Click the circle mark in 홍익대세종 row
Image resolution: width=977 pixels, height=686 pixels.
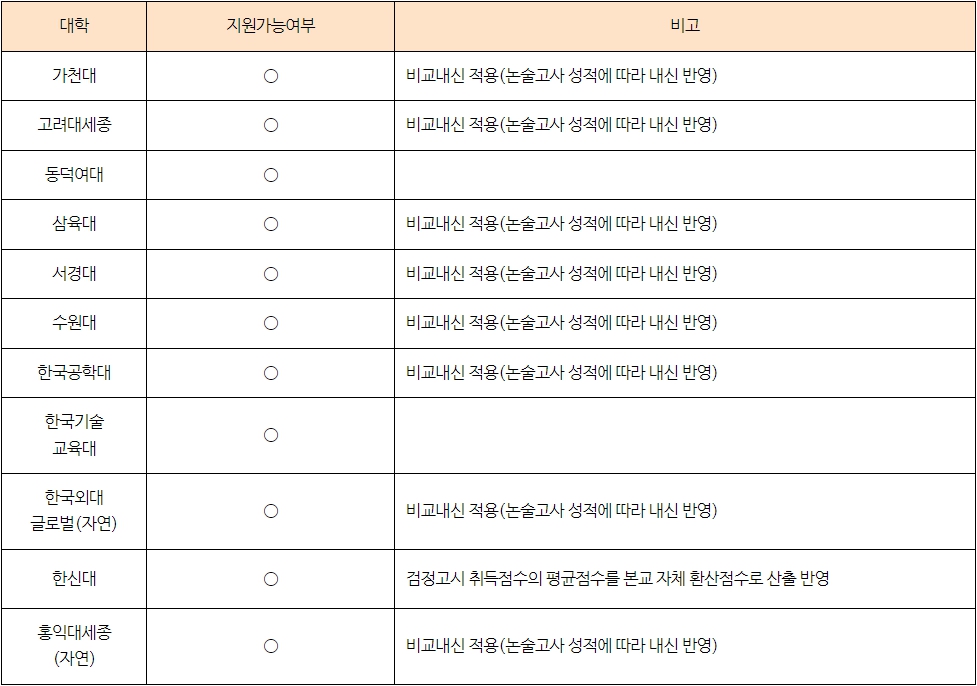[x=270, y=647]
